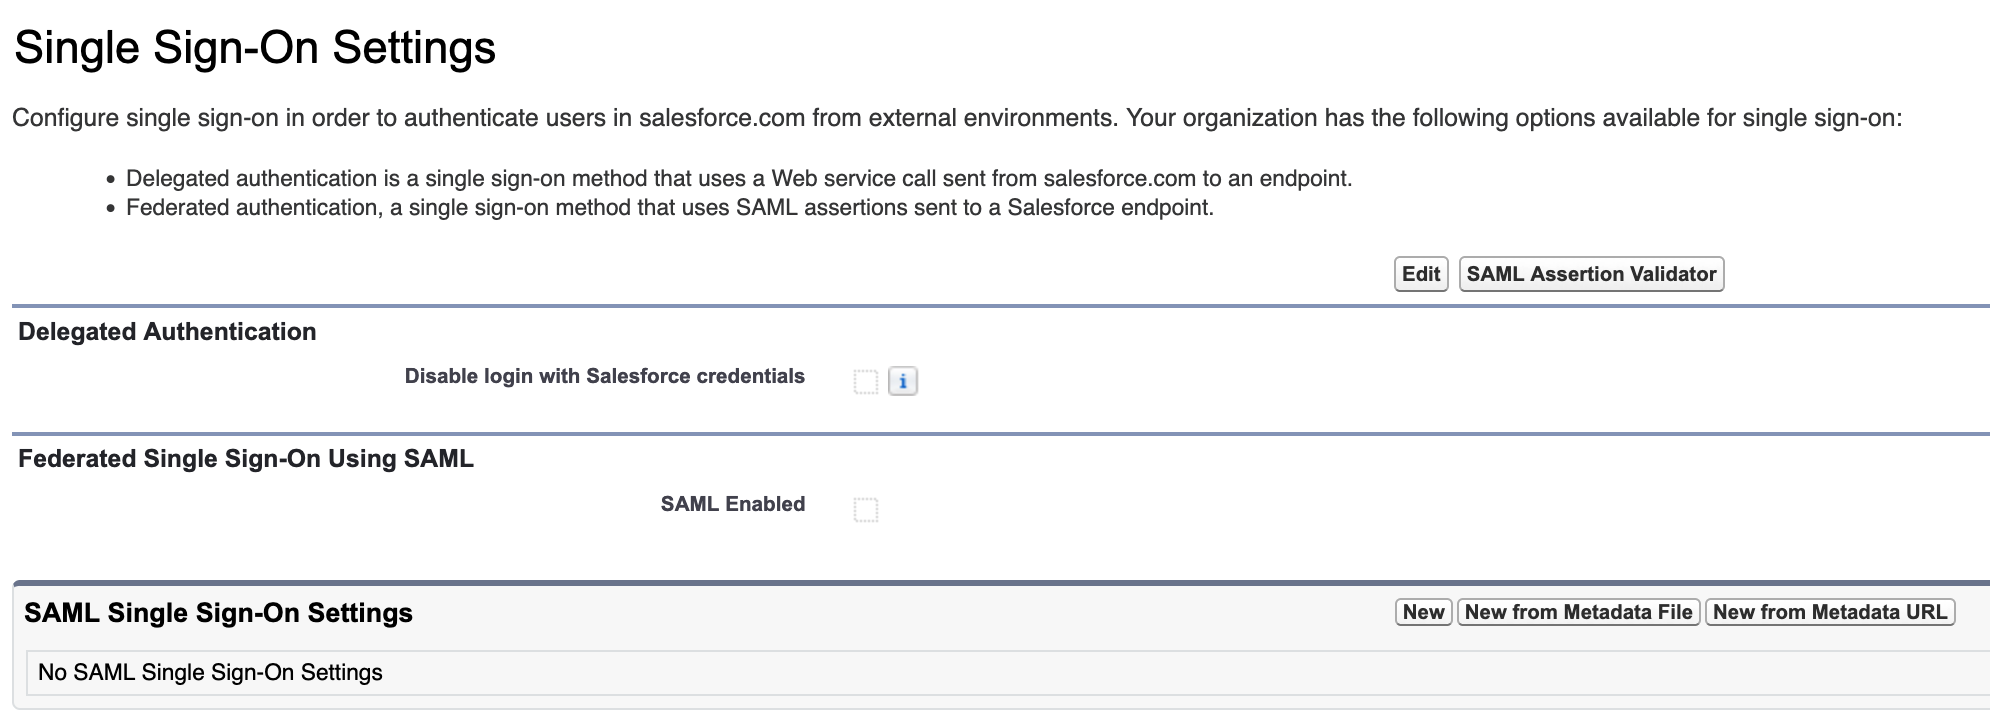Click the SAML Enabled label
The height and width of the screenshot is (714, 1990).
tap(732, 504)
